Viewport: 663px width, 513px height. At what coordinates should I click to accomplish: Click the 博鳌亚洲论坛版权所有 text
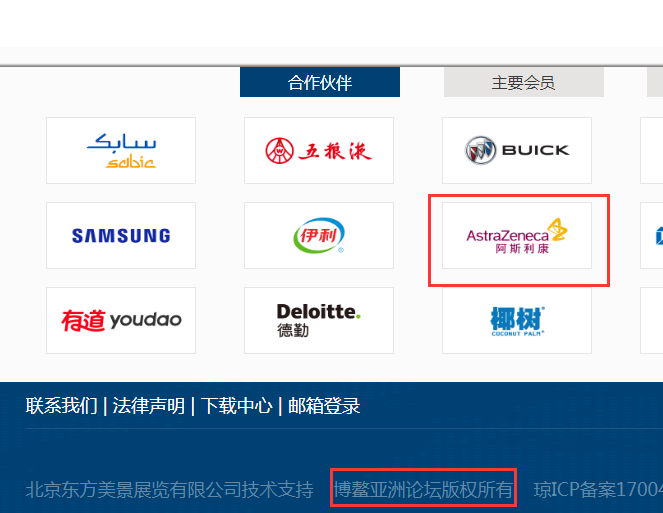(423, 490)
